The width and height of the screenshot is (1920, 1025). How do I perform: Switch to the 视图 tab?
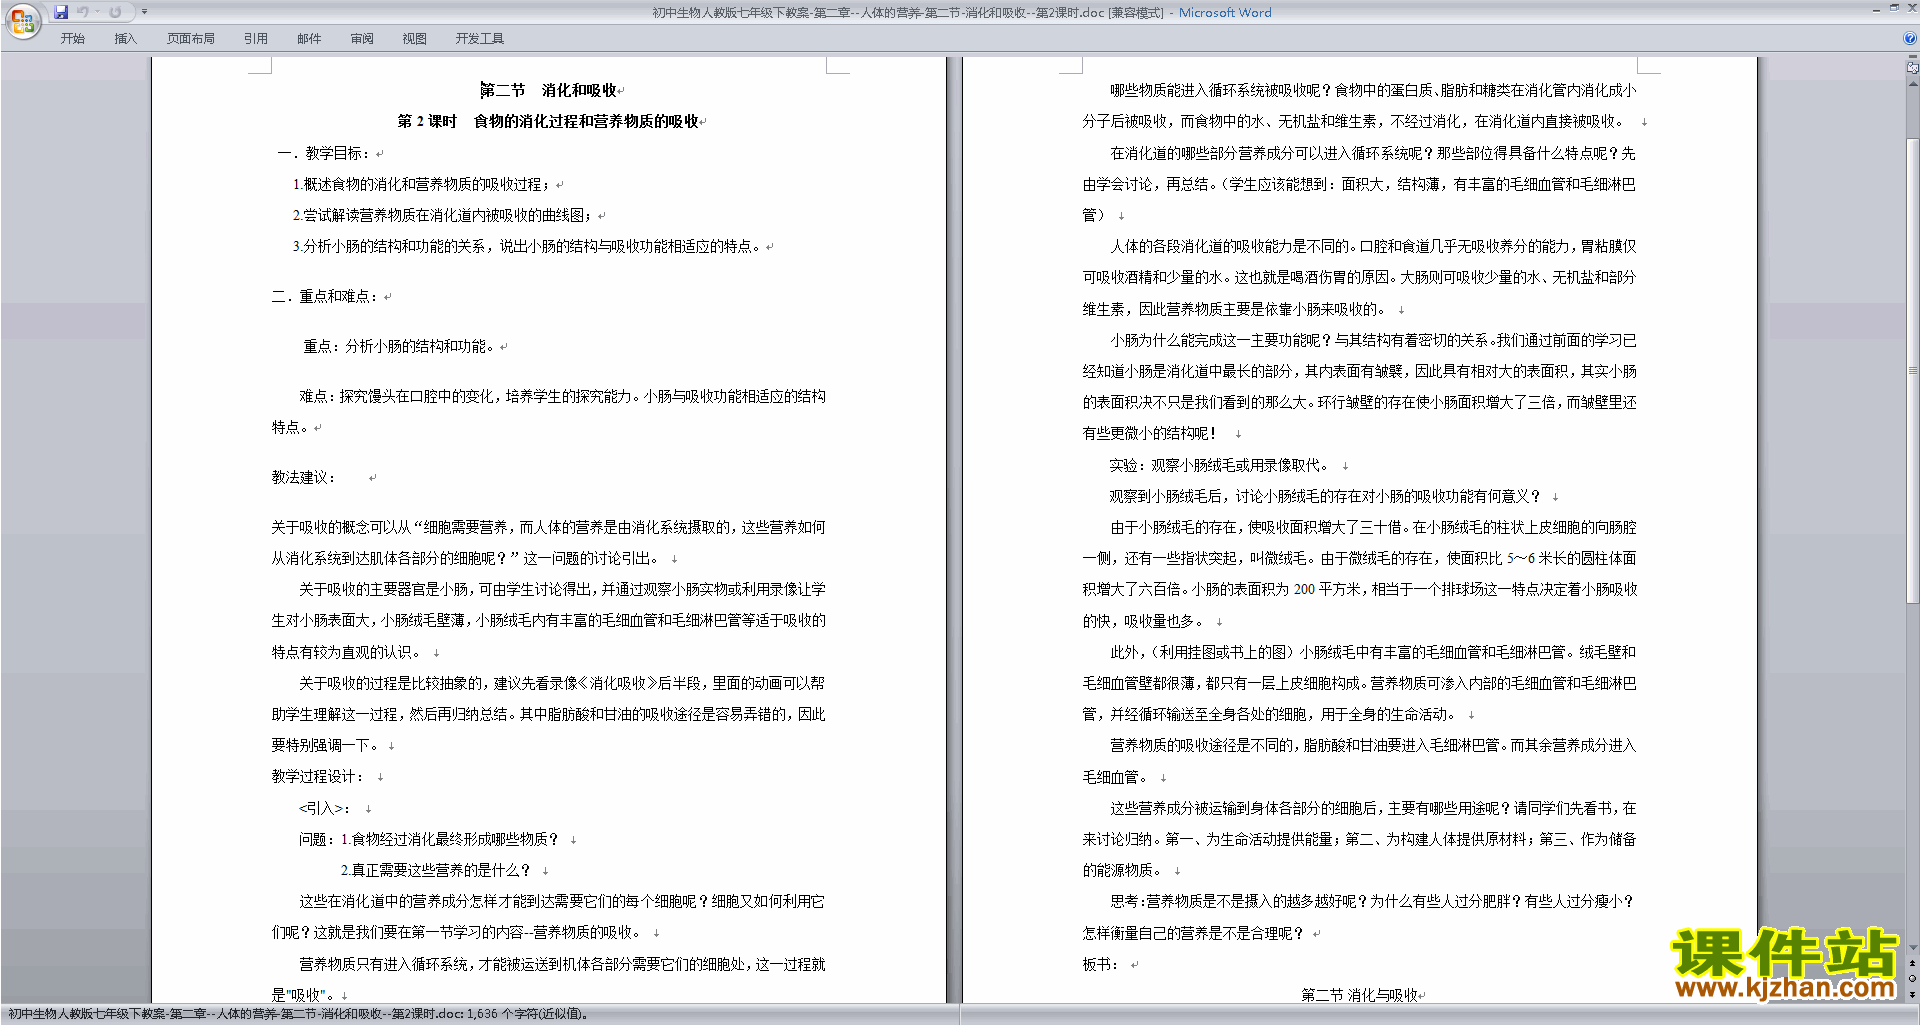[414, 39]
